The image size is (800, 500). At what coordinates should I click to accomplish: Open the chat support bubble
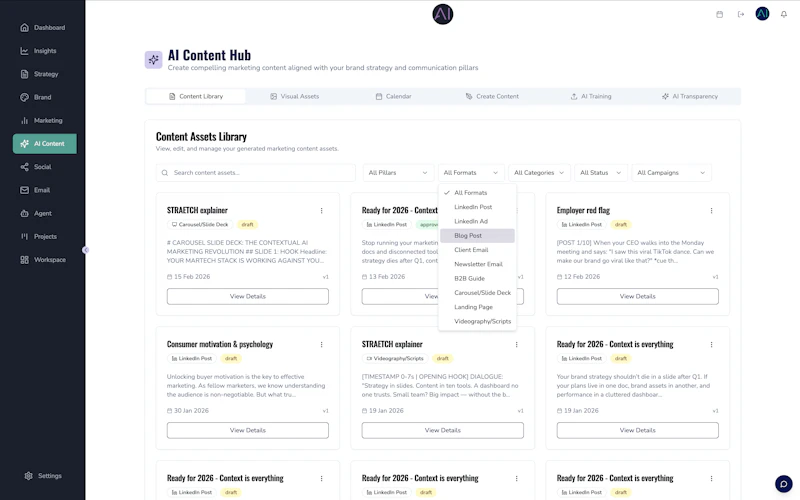click(784, 484)
